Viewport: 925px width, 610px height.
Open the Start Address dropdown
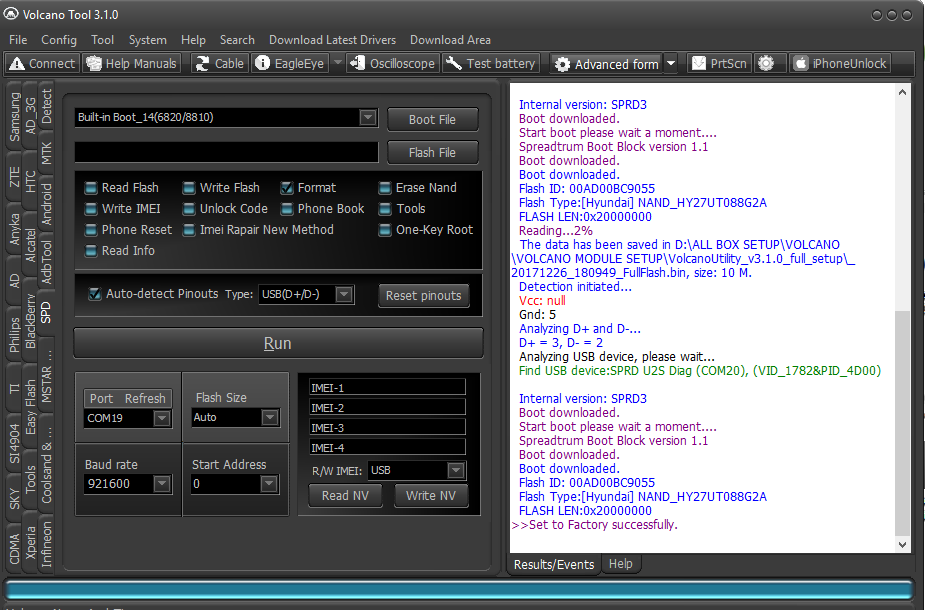pos(269,484)
